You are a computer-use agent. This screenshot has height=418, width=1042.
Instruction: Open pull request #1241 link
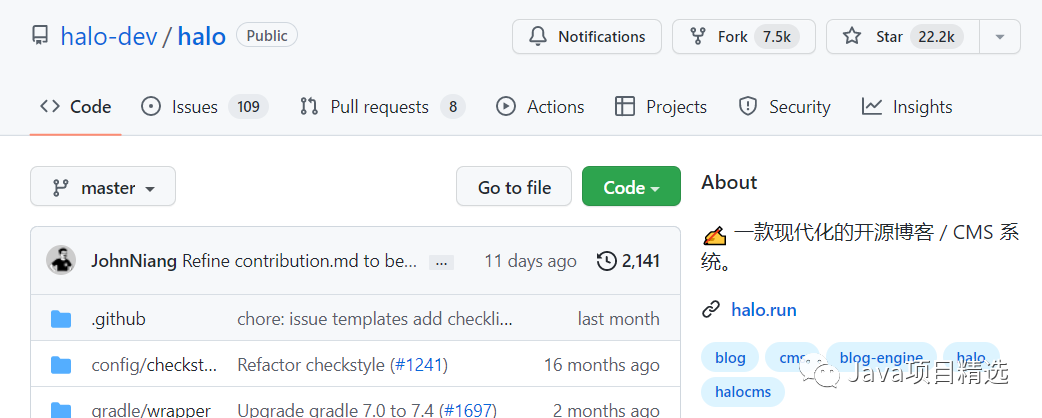coord(419,365)
